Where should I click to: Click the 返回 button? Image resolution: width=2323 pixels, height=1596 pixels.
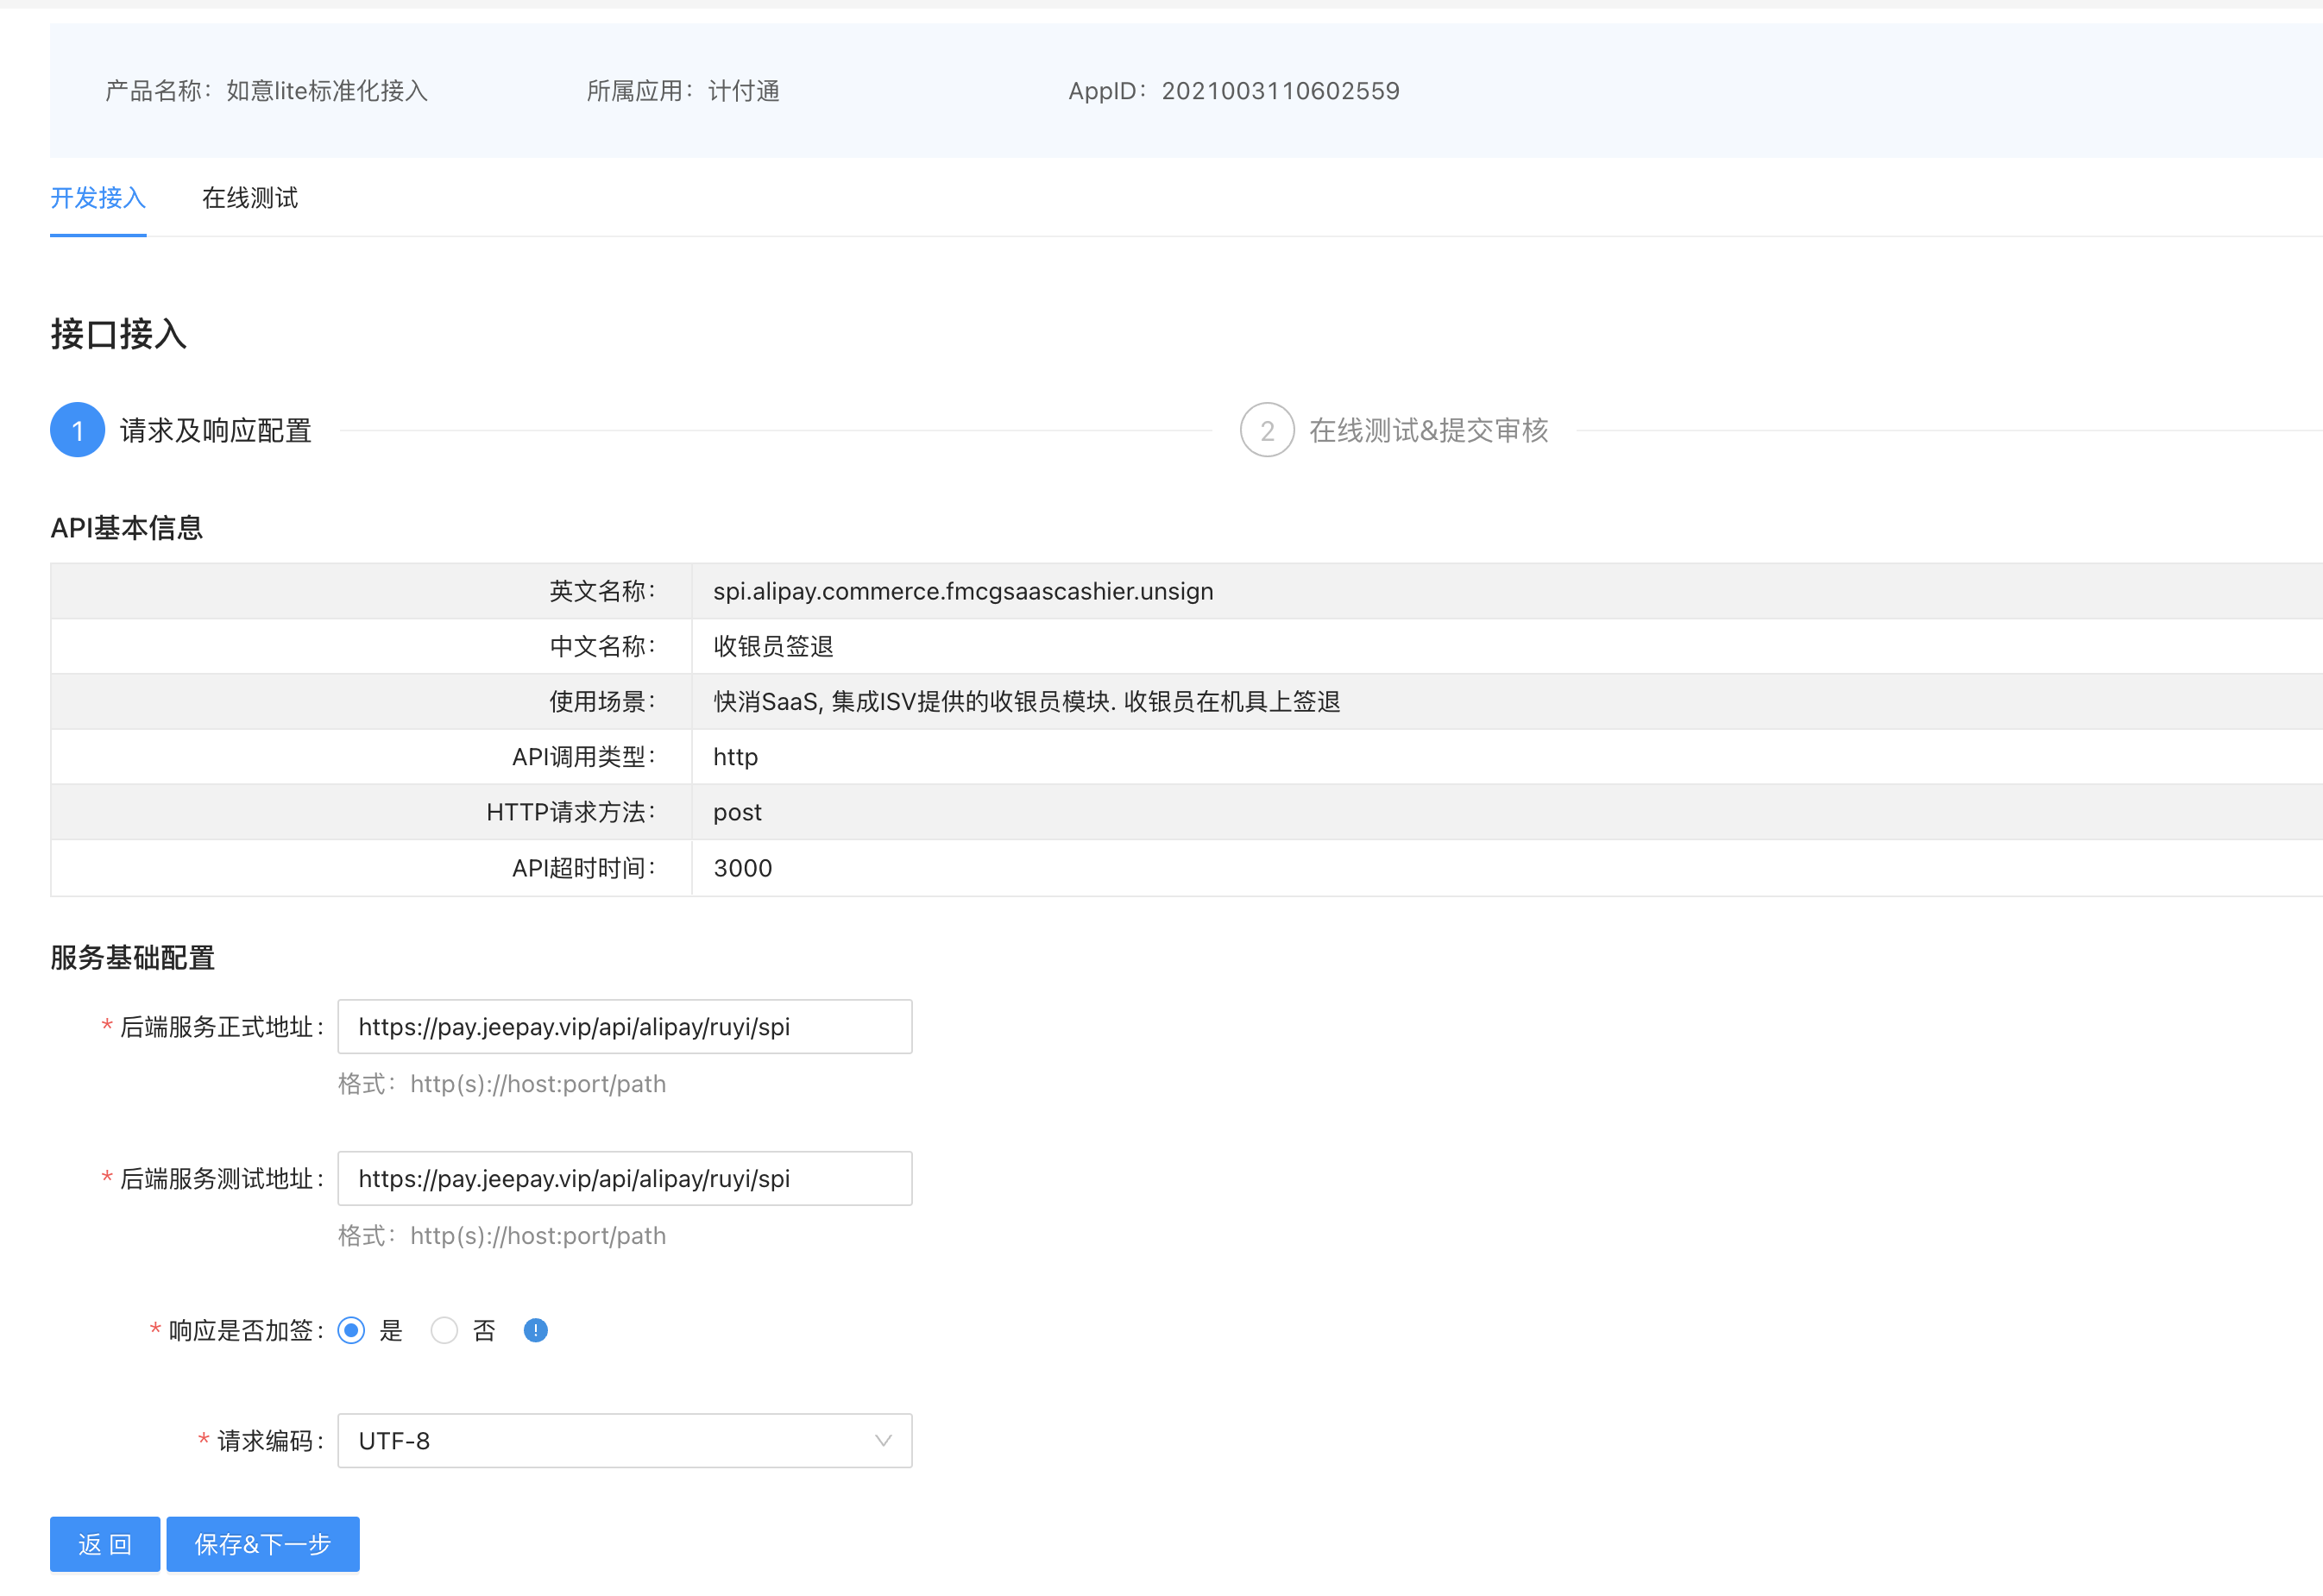click(x=105, y=1544)
